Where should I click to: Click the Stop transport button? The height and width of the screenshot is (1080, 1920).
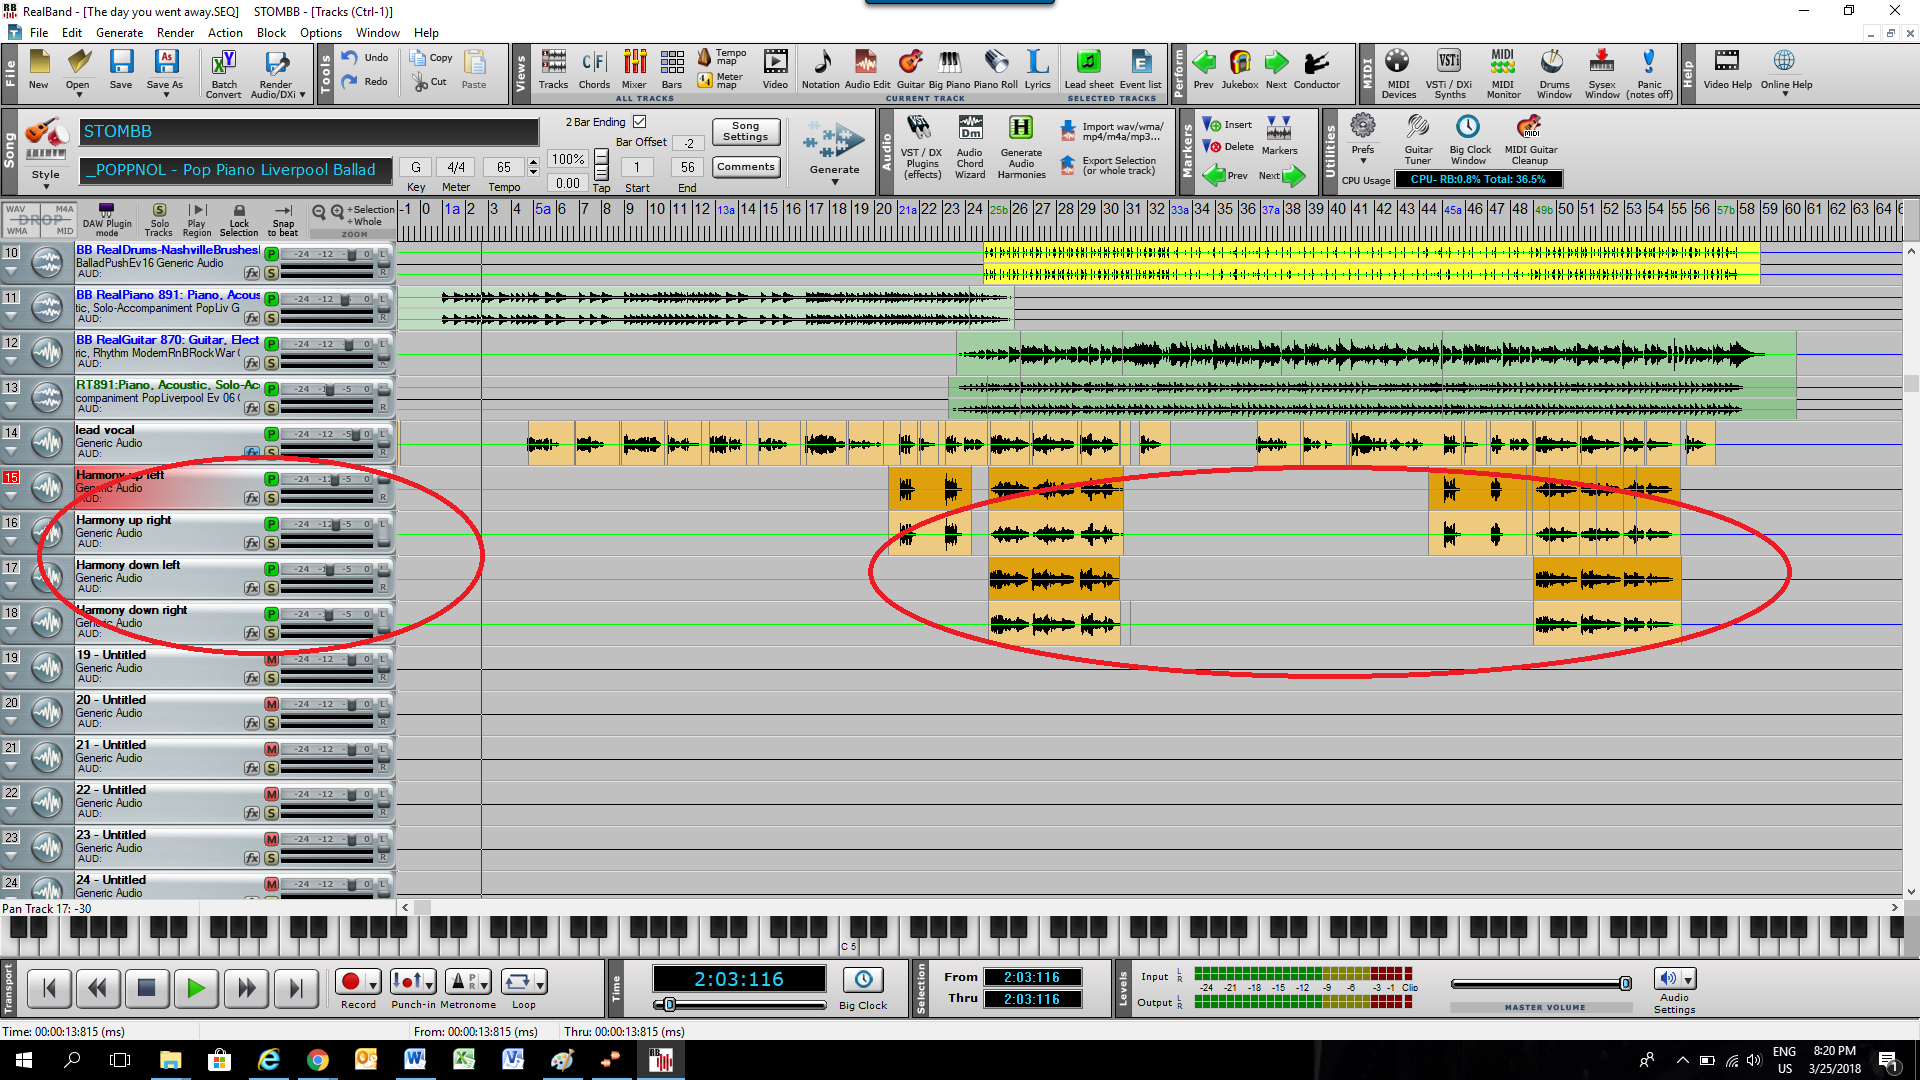click(x=146, y=988)
